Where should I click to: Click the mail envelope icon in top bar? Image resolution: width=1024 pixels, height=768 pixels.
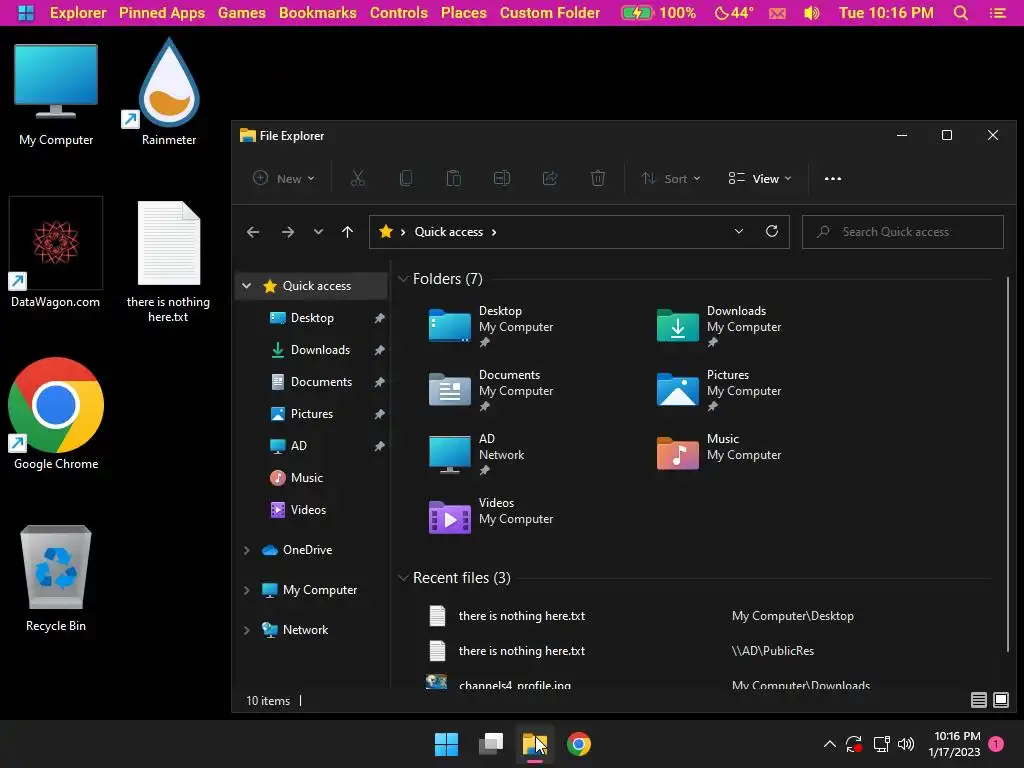pos(777,13)
